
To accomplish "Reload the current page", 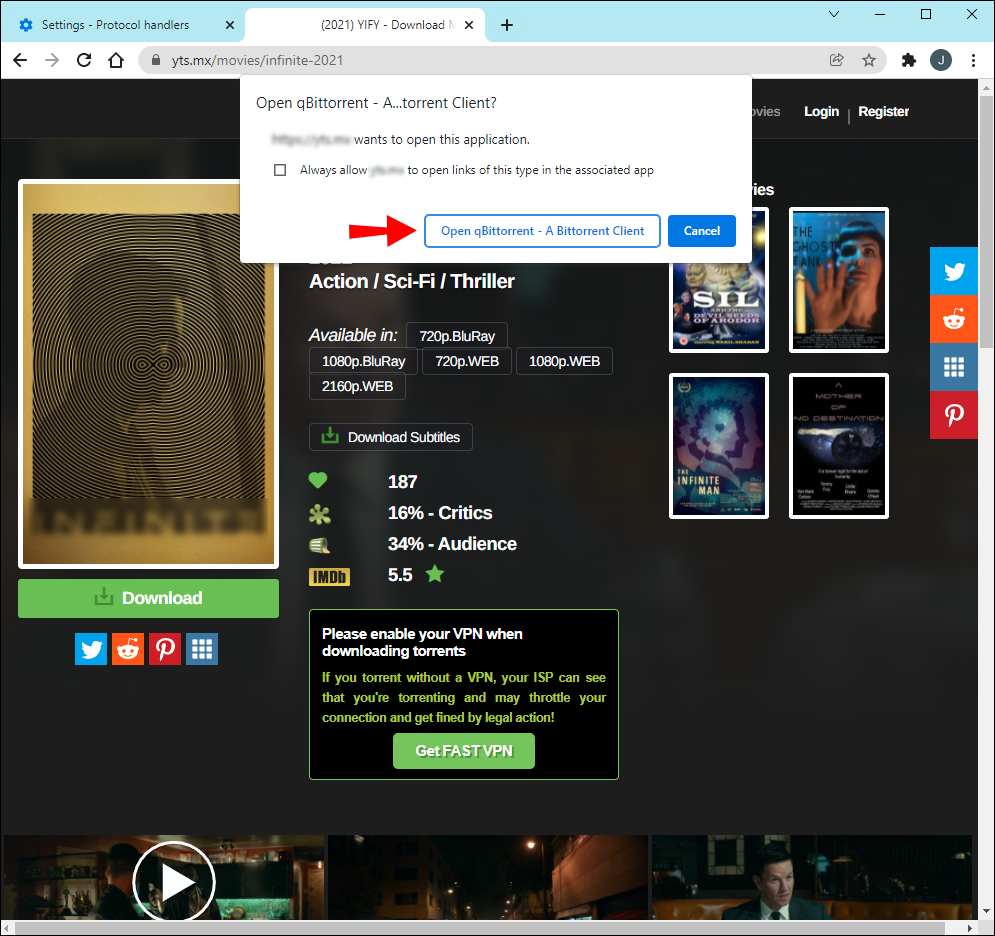I will coord(84,60).
